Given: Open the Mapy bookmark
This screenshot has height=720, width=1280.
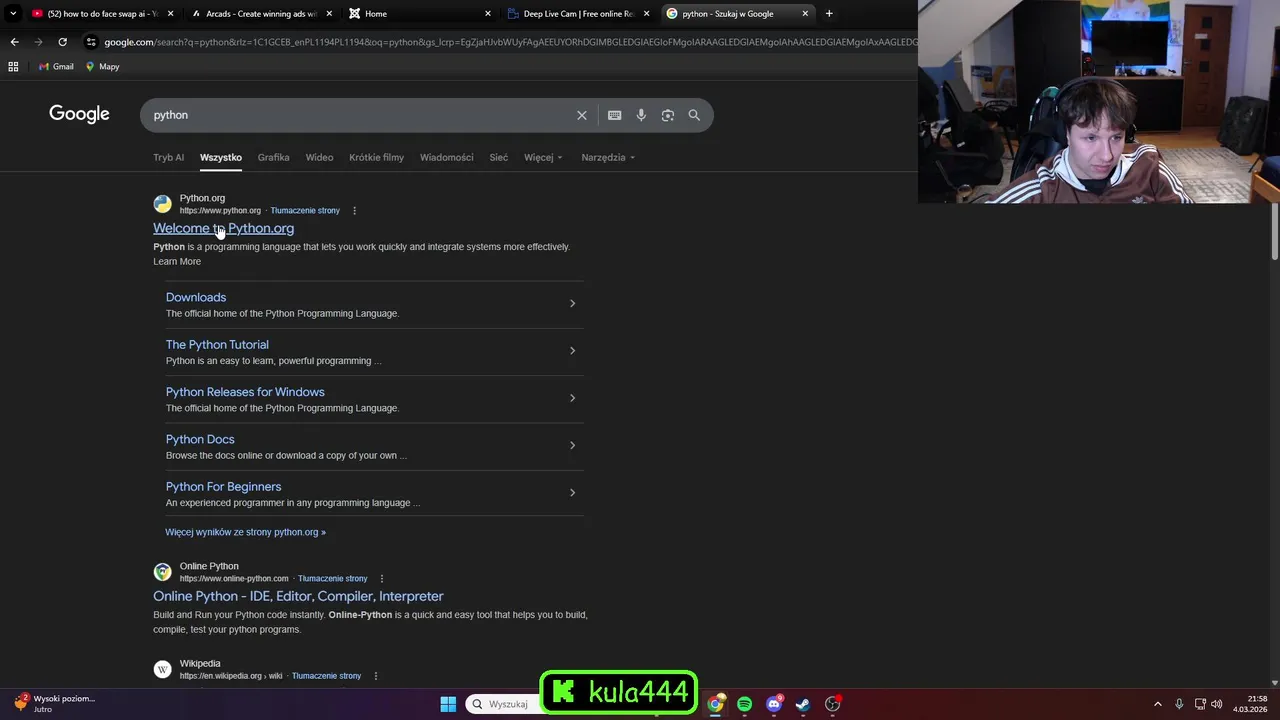Looking at the screenshot, I should click(102, 67).
